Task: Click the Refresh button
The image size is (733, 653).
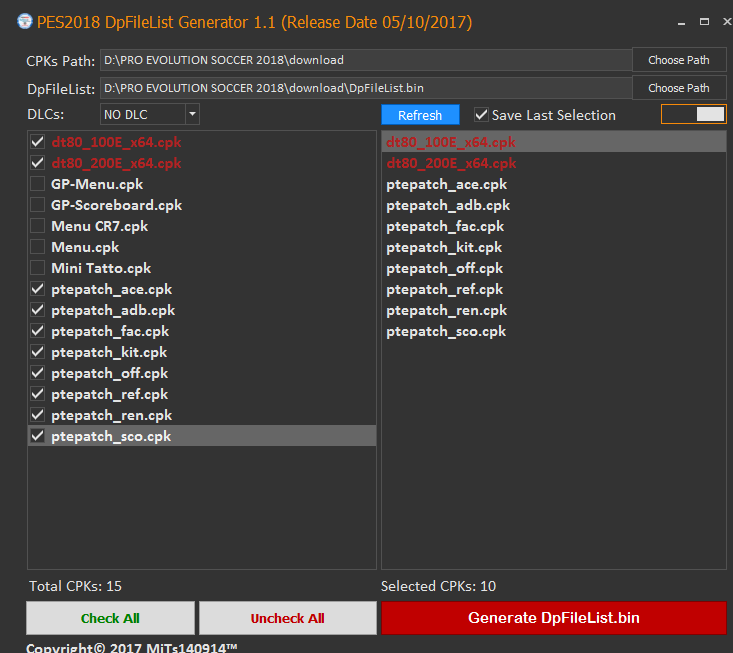Action: click(x=420, y=115)
